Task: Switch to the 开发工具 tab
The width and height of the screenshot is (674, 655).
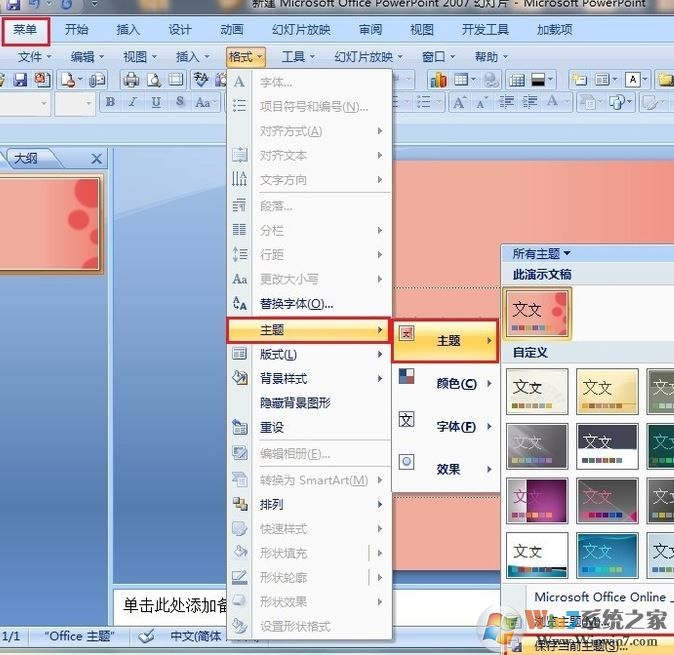Action: click(485, 30)
